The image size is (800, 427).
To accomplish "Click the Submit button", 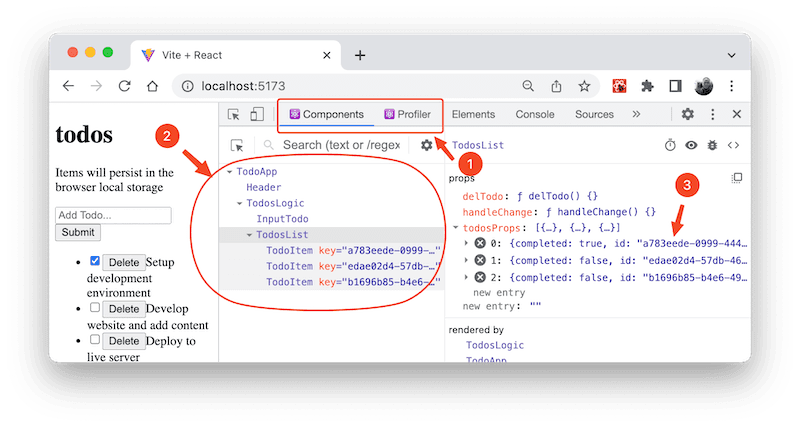I will 78,233.
